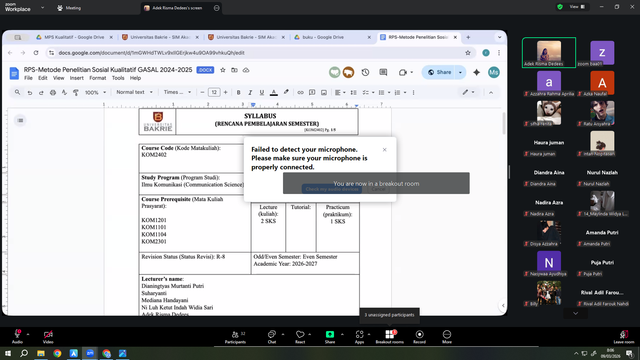The image size is (640, 360).
Task: Decrease font size minus button
Action: (202, 93)
